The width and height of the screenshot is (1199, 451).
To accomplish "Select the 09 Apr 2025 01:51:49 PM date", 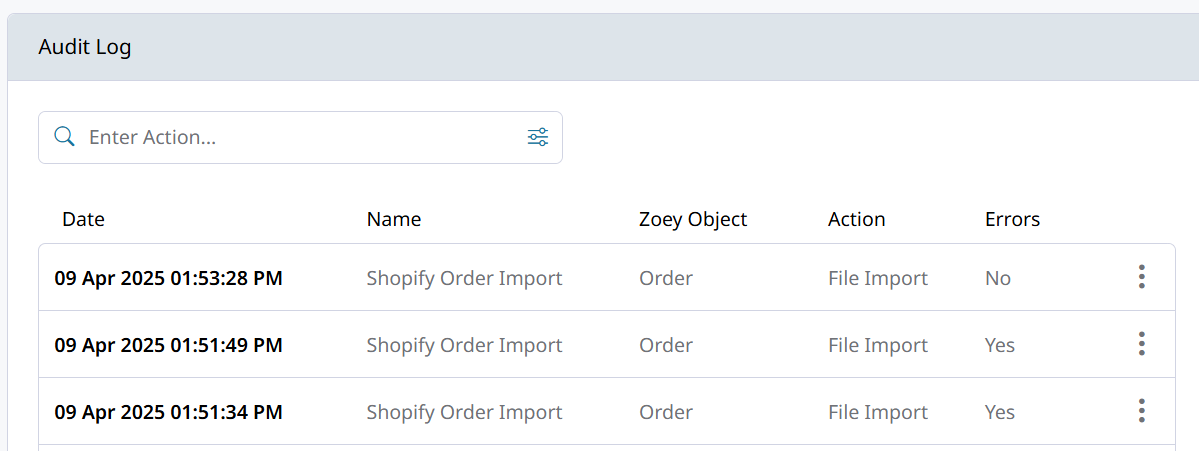I will (x=168, y=345).
